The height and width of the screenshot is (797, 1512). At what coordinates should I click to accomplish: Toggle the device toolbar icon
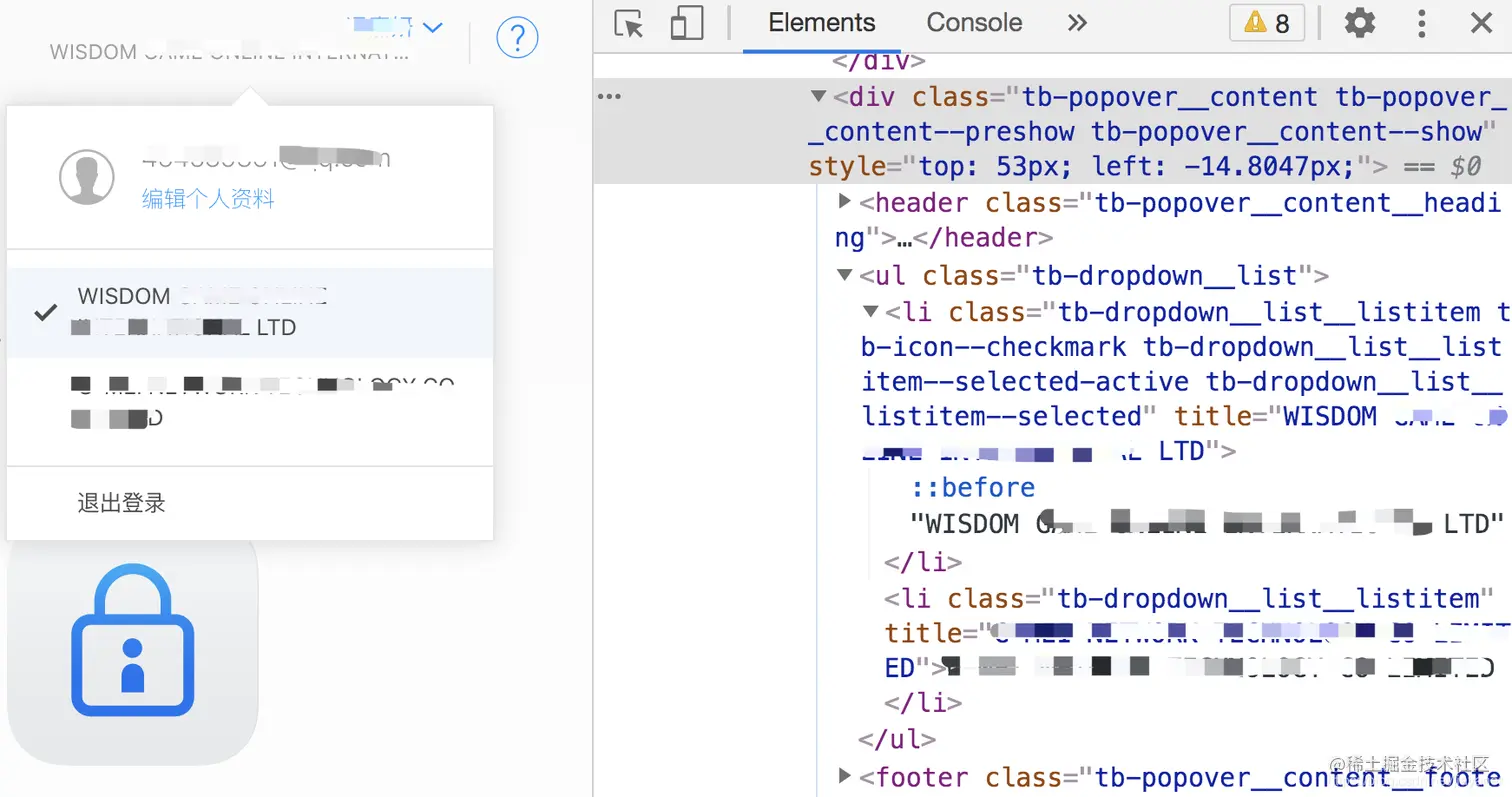coord(687,23)
